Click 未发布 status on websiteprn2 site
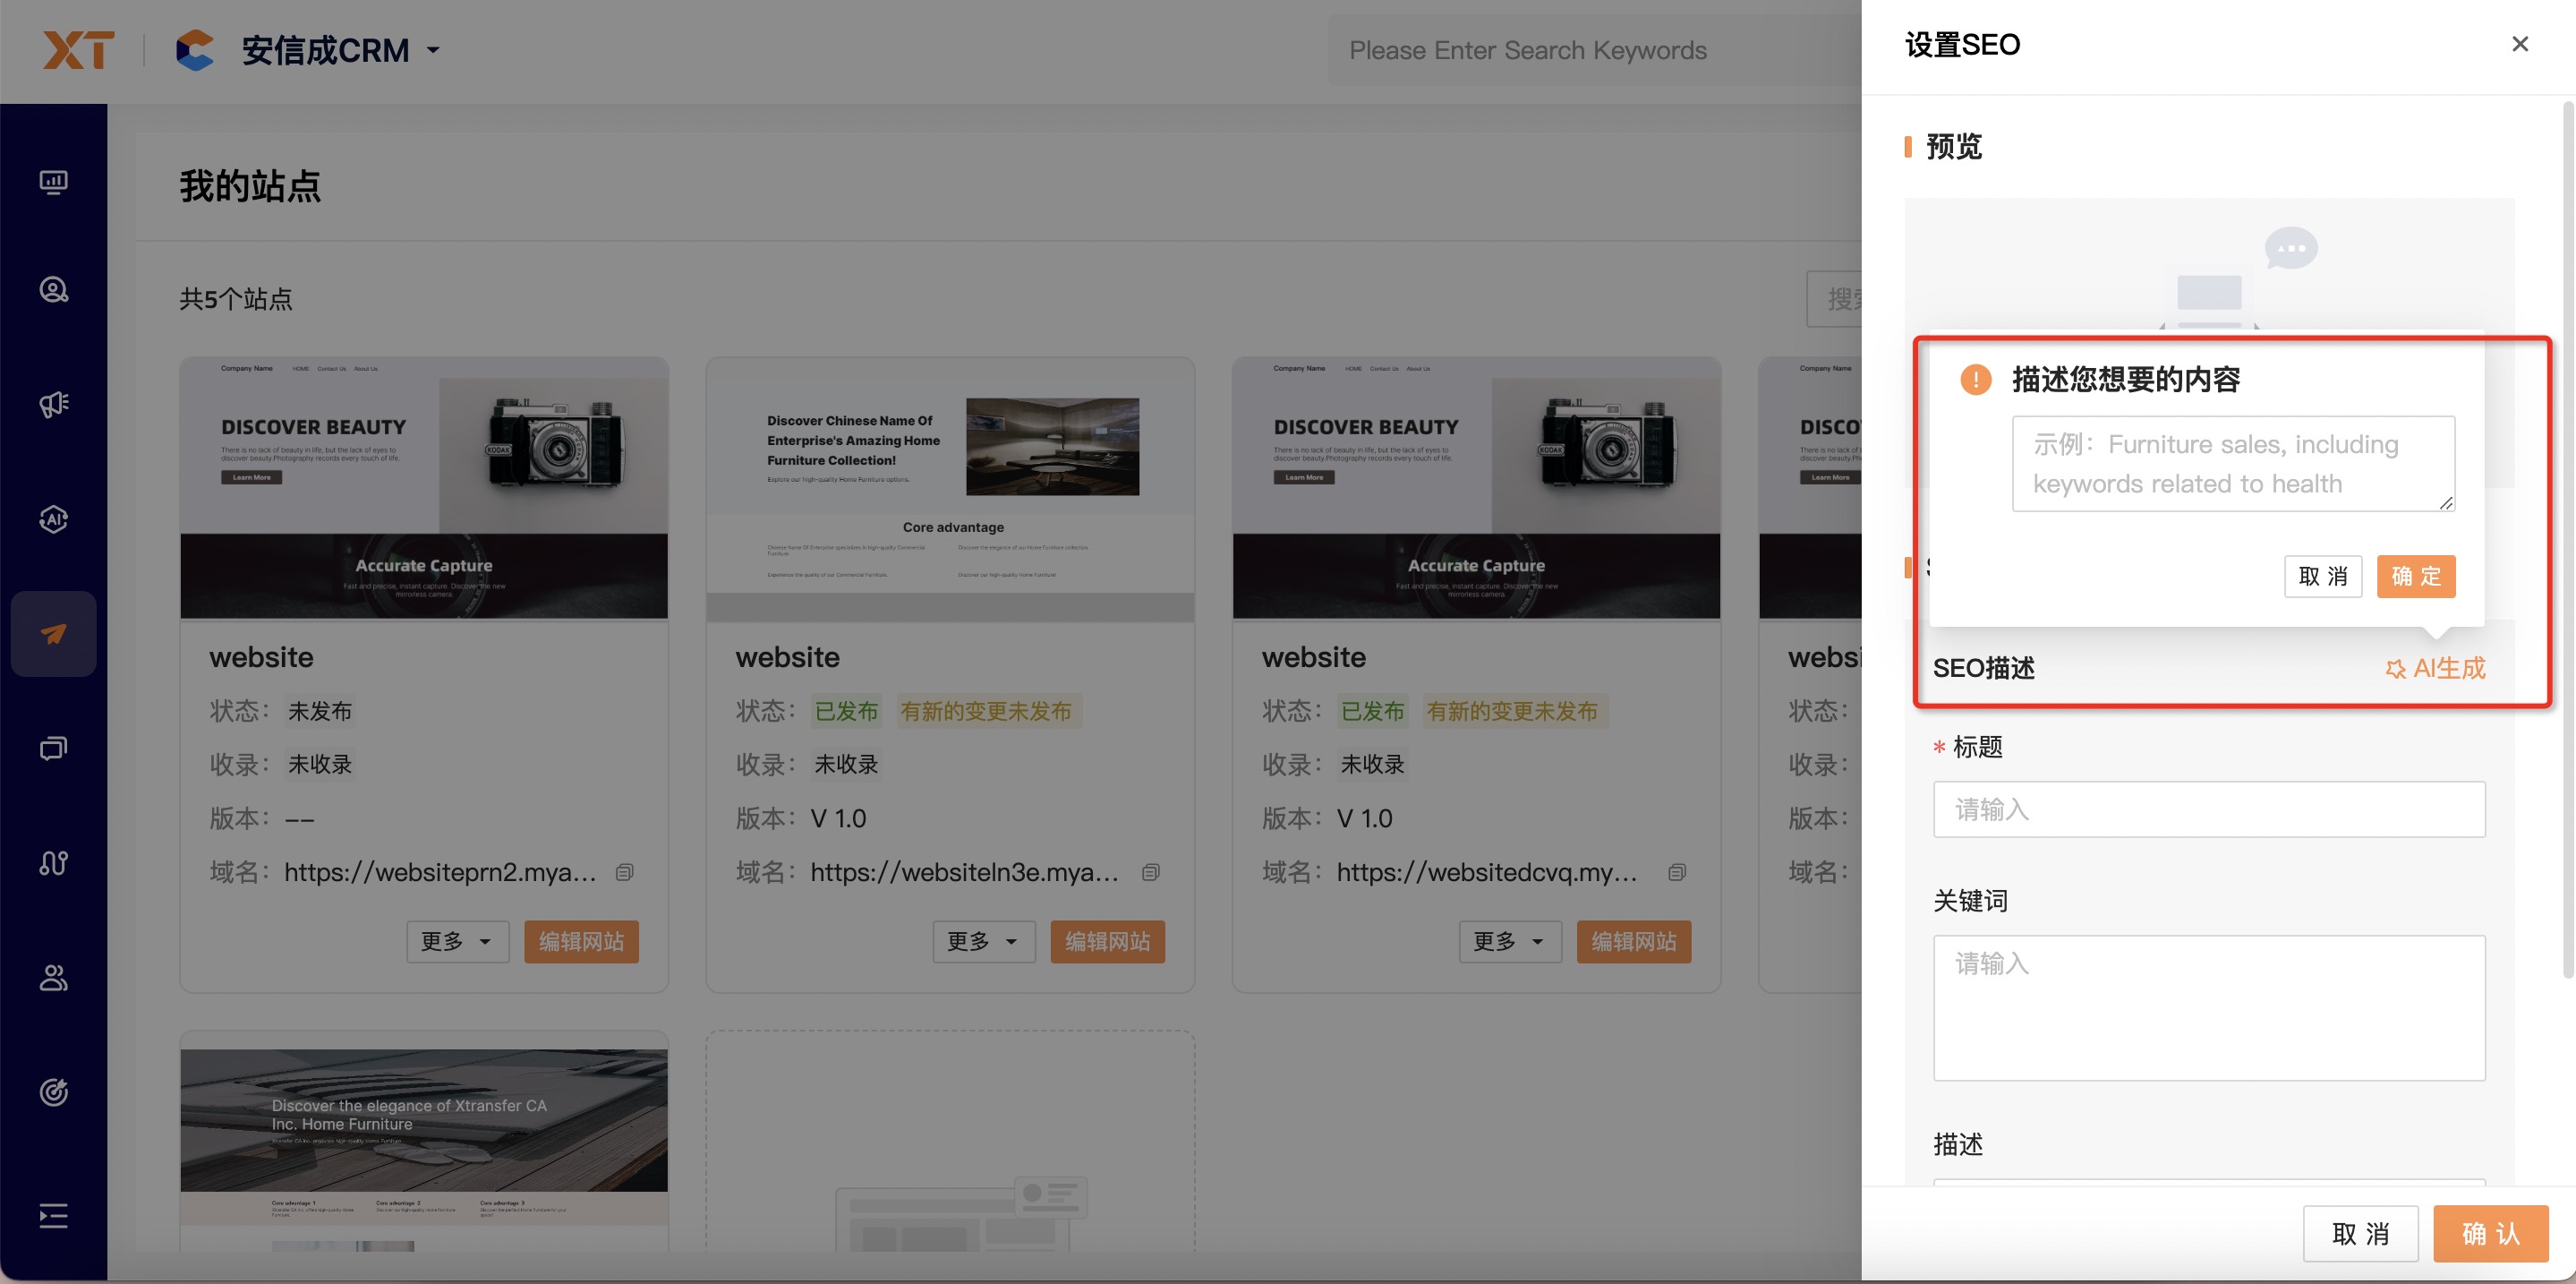The height and width of the screenshot is (1284, 2576). pos(320,711)
